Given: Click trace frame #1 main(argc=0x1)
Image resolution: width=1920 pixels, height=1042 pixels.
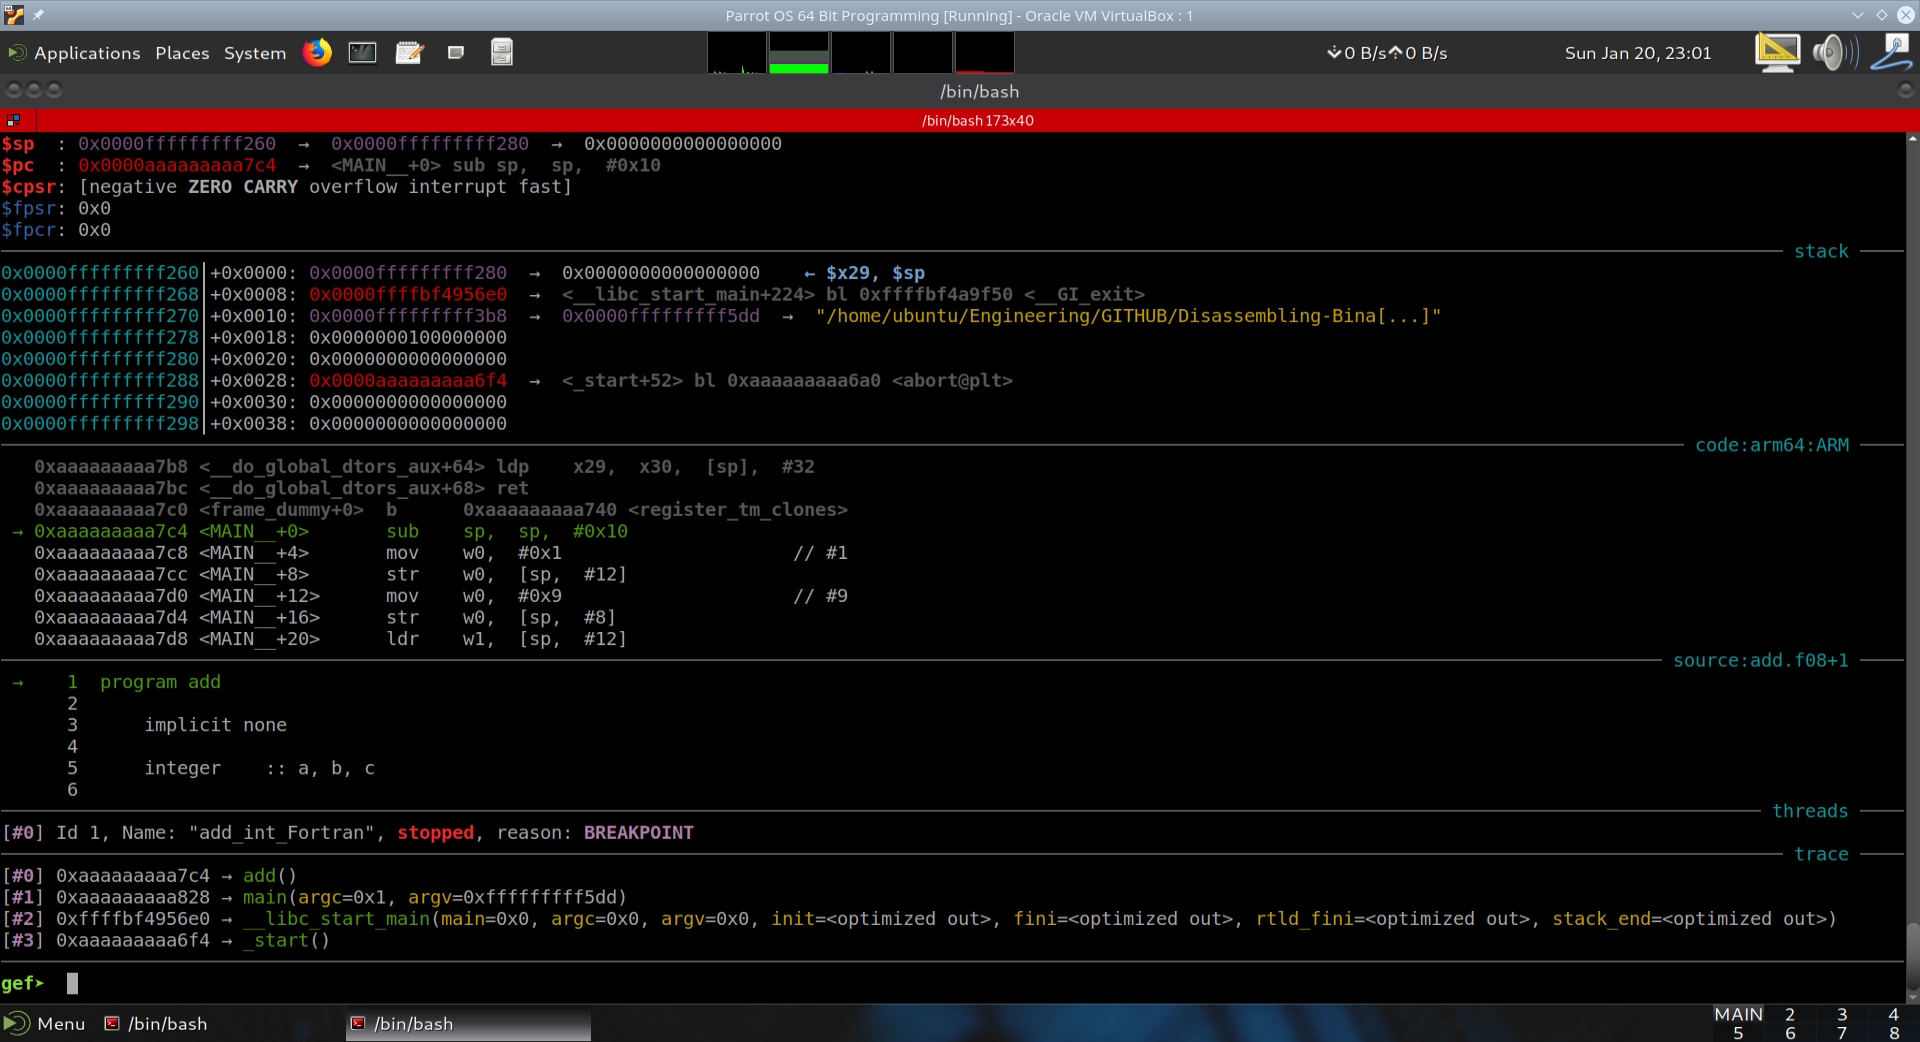Looking at the screenshot, I should click(315, 897).
